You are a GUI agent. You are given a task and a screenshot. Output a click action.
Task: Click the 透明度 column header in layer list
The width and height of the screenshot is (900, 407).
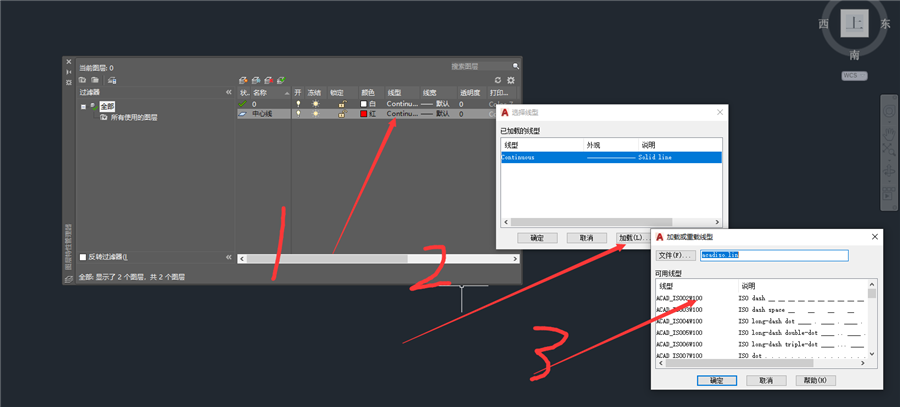pos(471,92)
